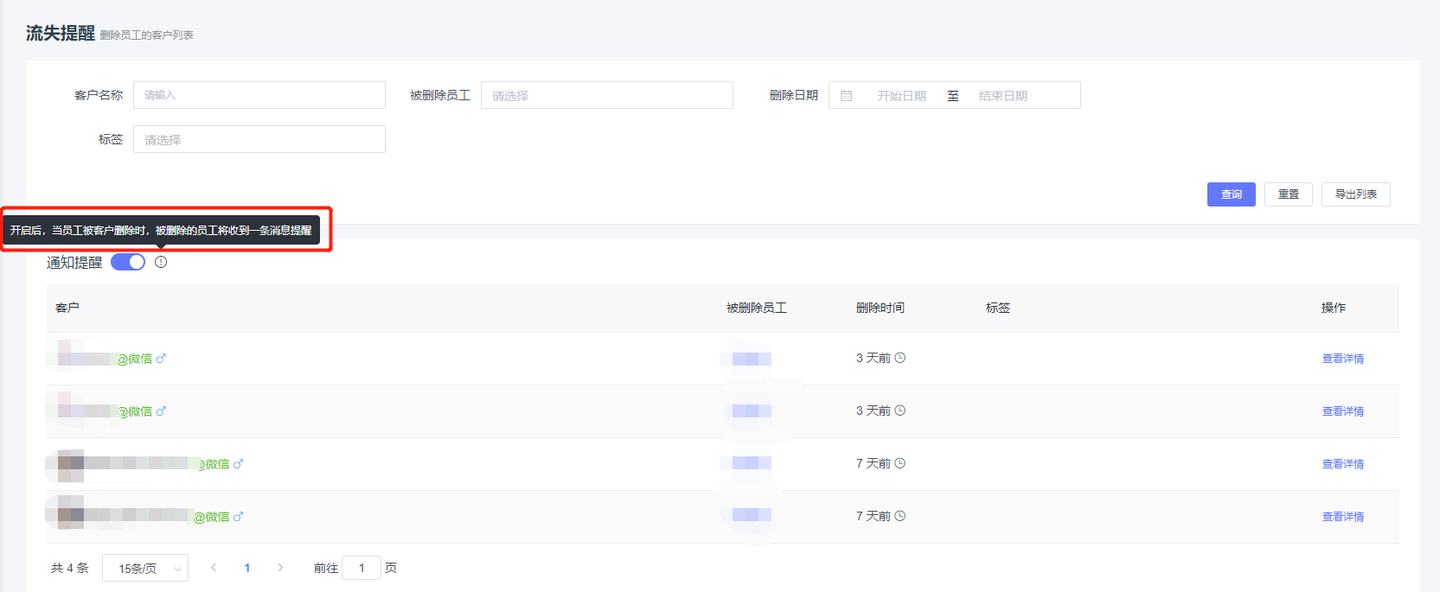Toggle the 通知提醒 switch
1440x592 pixels.
point(128,262)
